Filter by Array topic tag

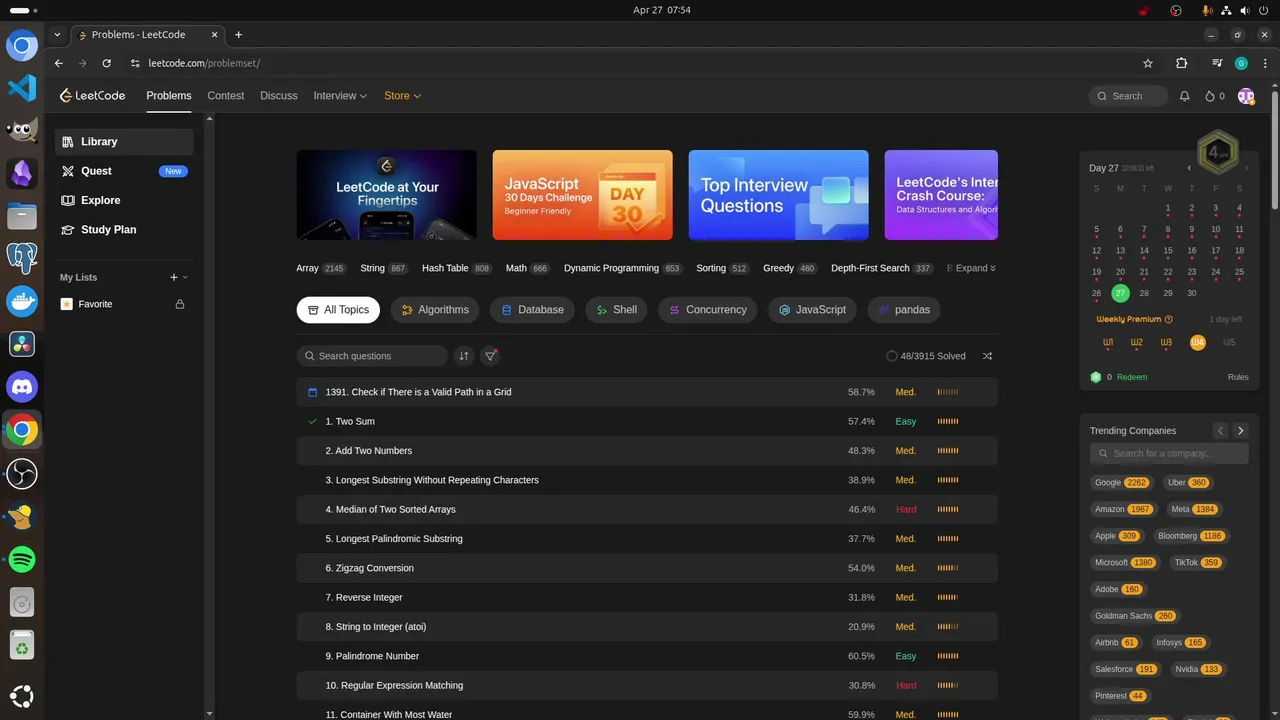[x=320, y=268]
